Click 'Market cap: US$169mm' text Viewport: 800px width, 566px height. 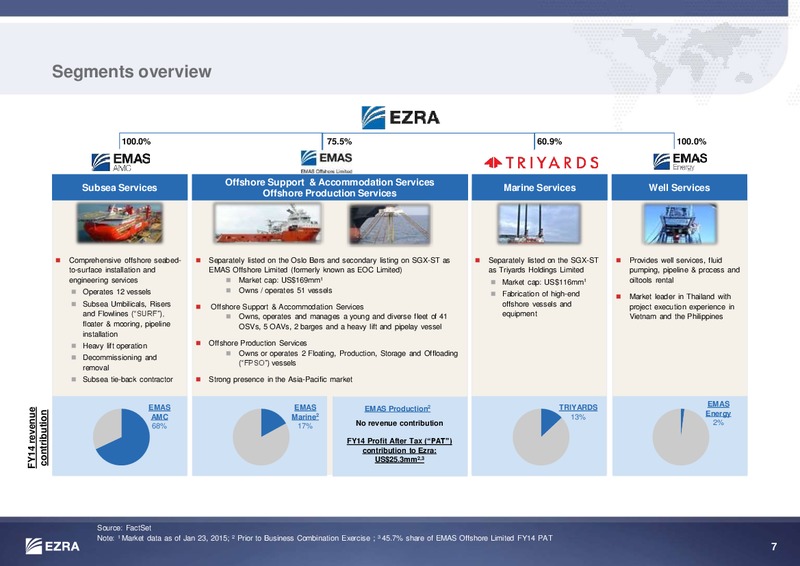click(280, 280)
